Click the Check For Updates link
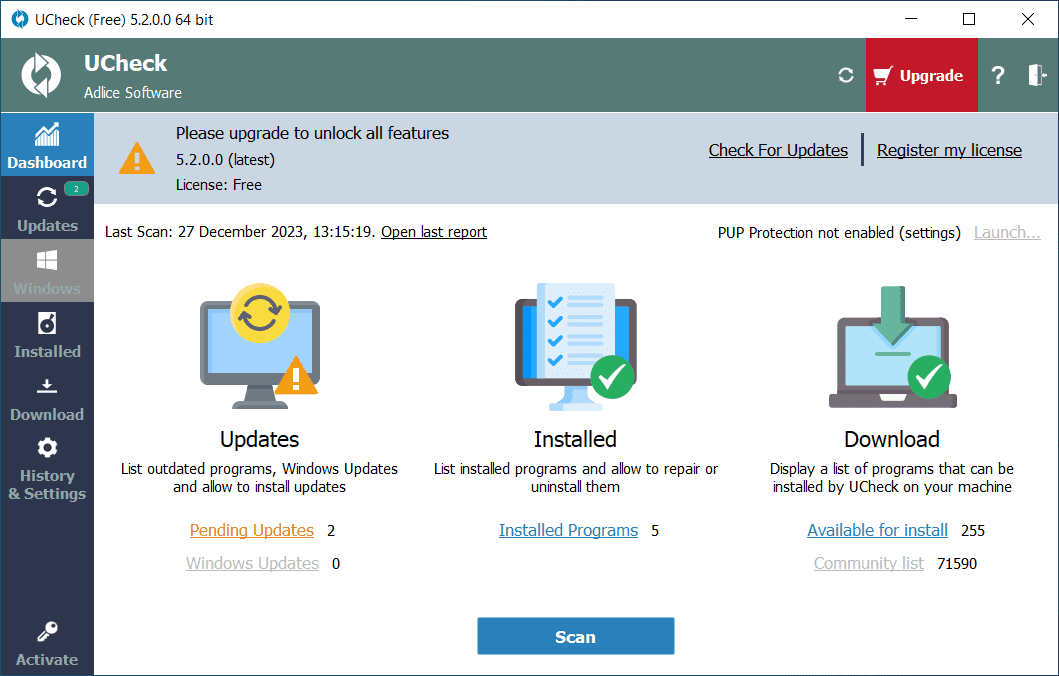The height and width of the screenshot is (676, 1059). 778,150
